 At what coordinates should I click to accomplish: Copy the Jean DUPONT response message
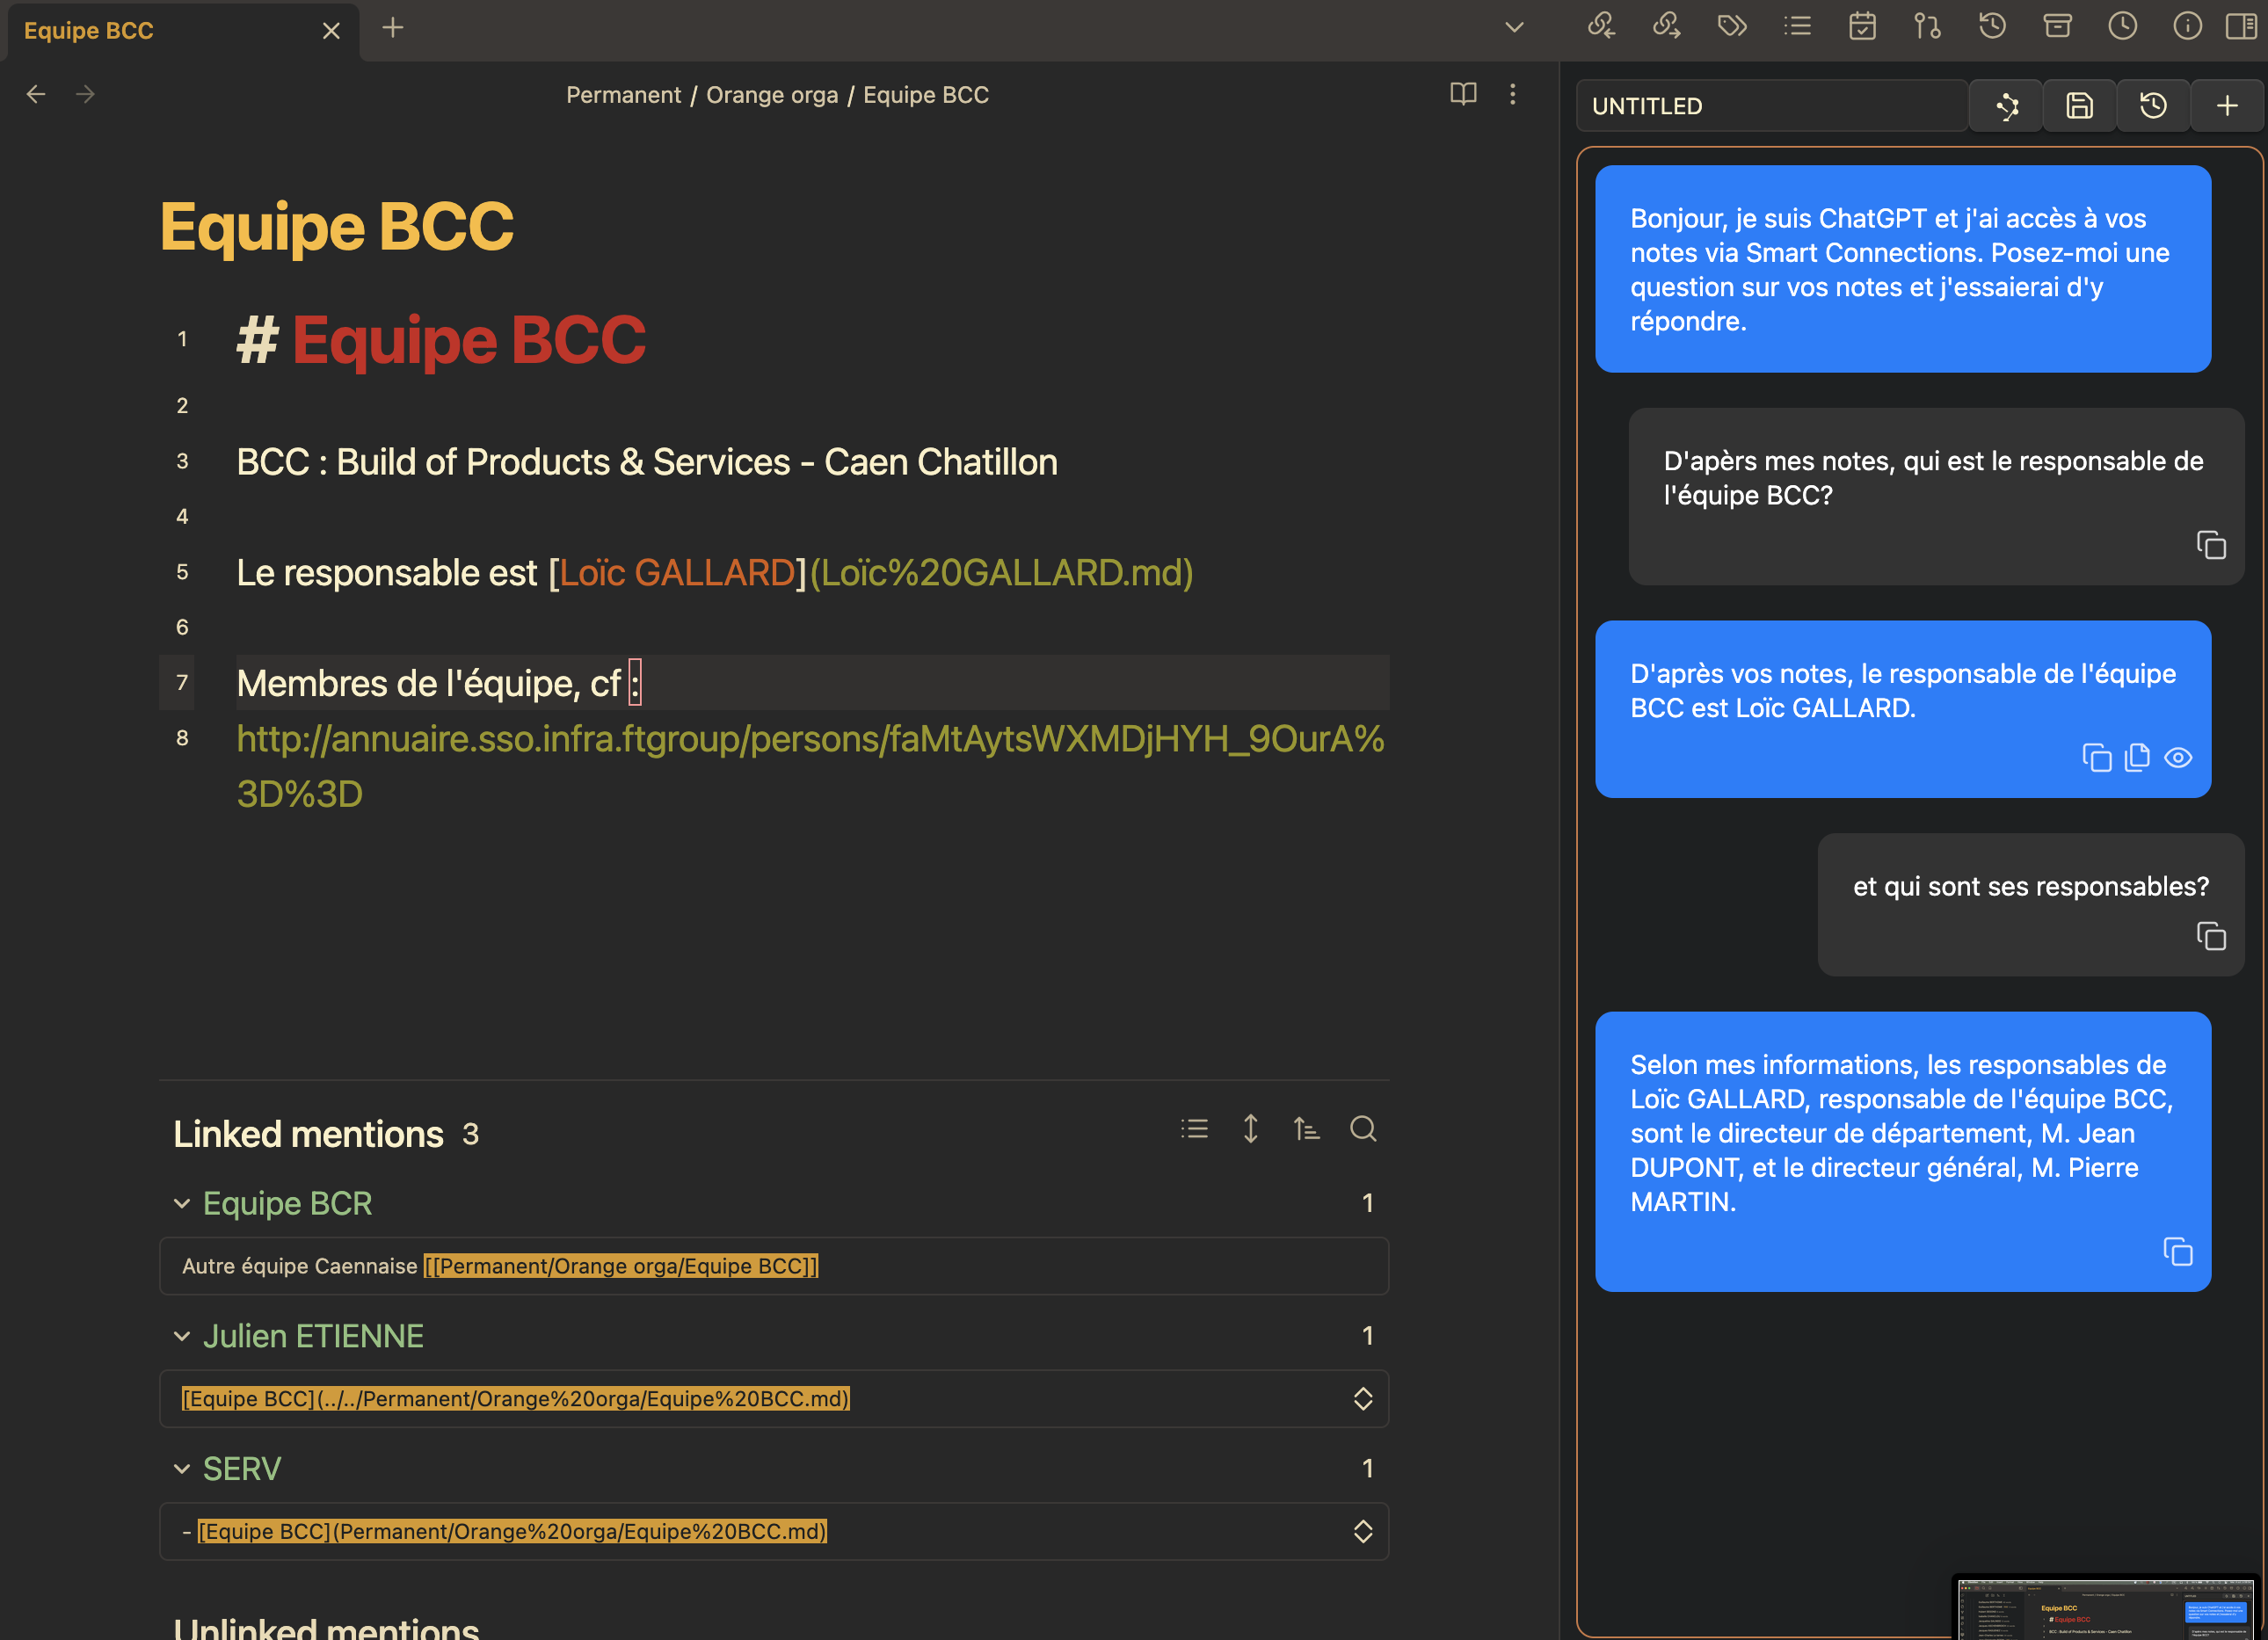(2177, 1252)
